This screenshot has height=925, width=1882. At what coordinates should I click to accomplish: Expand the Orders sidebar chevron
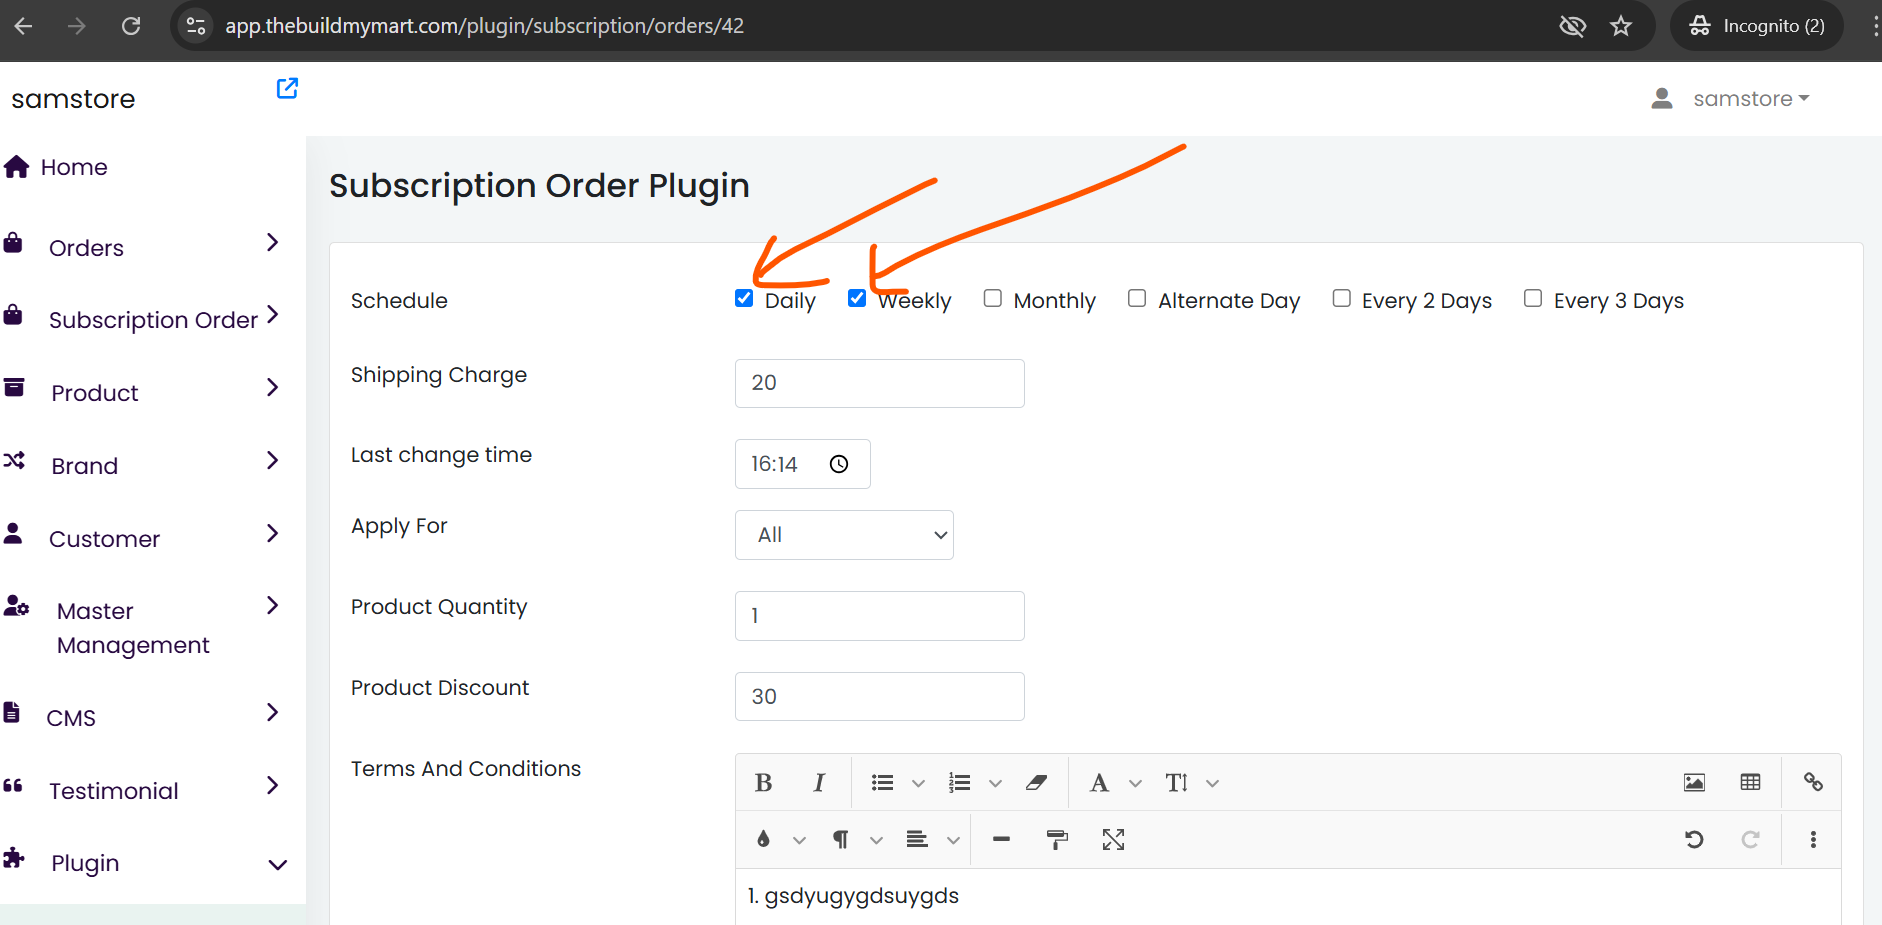[x=273, y=243]
